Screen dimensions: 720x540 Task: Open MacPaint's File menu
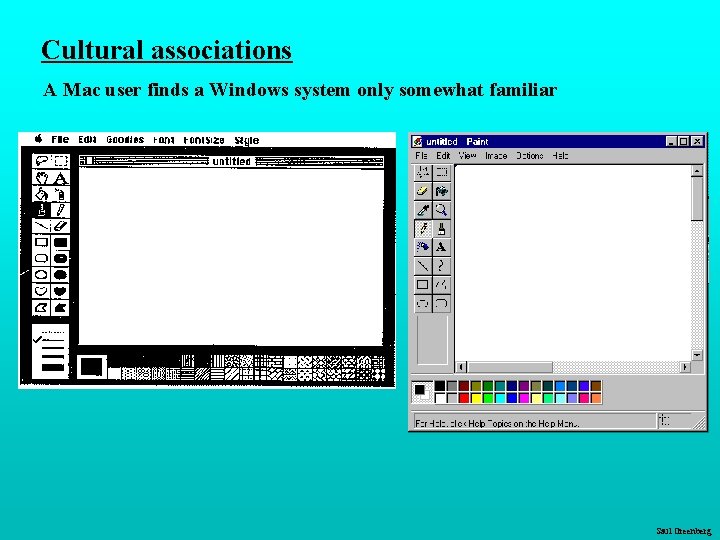tap(60, 139)
